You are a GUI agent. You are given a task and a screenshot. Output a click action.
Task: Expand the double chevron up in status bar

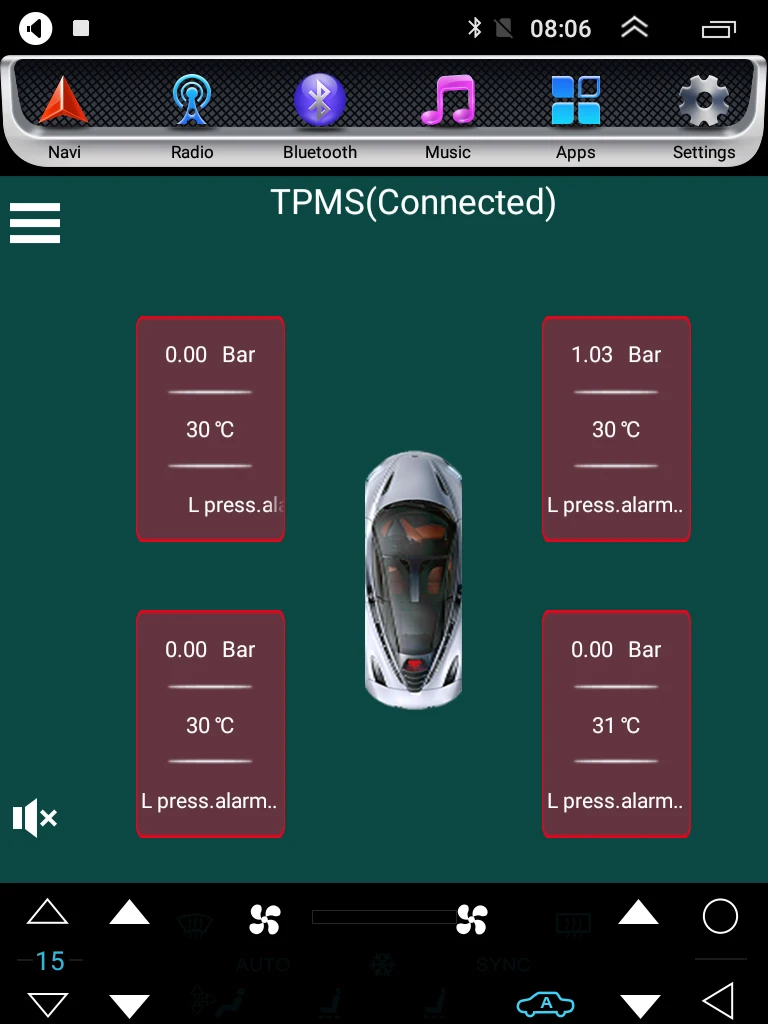pos(634,27)
